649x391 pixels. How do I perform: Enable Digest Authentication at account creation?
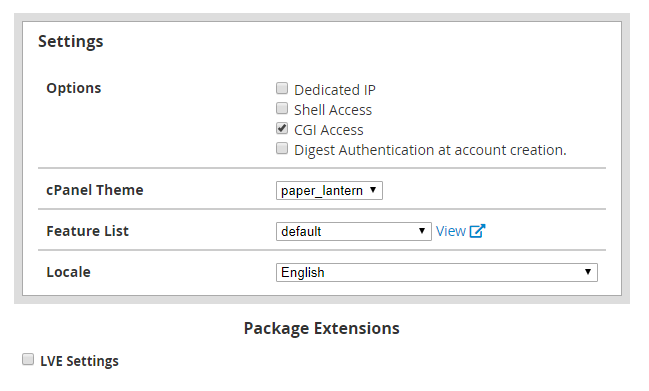[282, 148]
